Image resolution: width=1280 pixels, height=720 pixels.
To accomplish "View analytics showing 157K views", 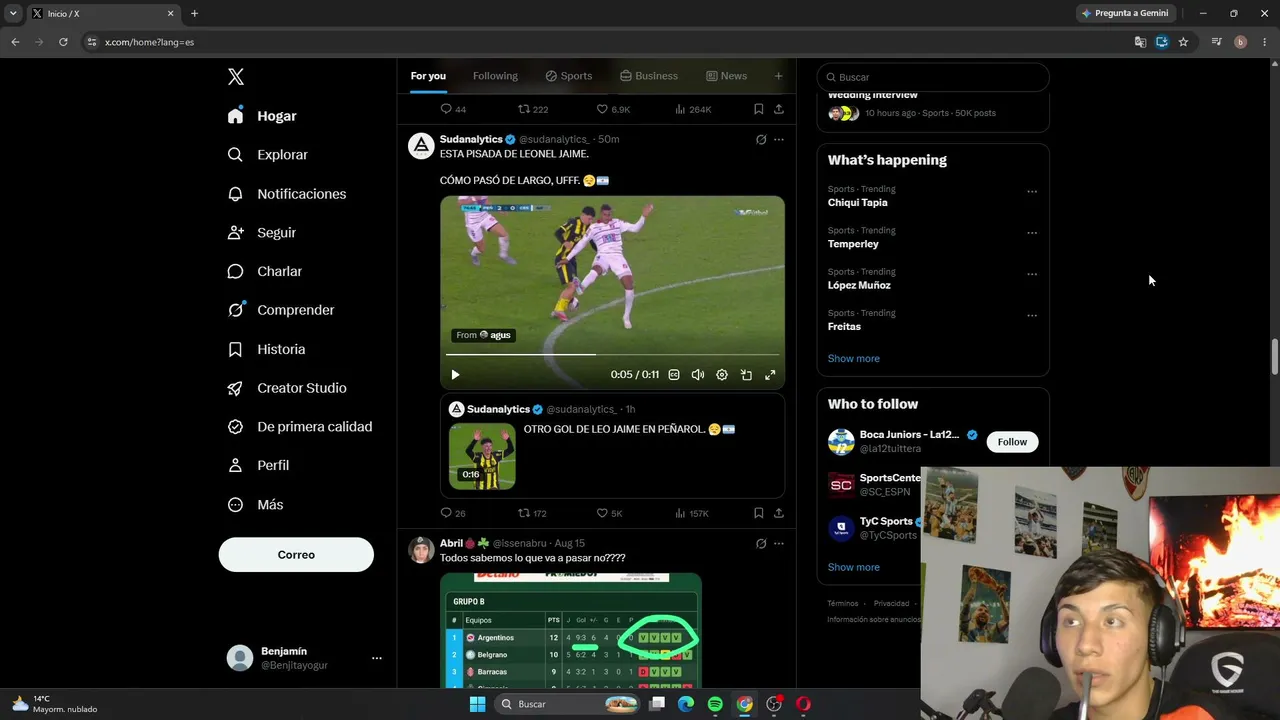I will (x=692, y=513).
